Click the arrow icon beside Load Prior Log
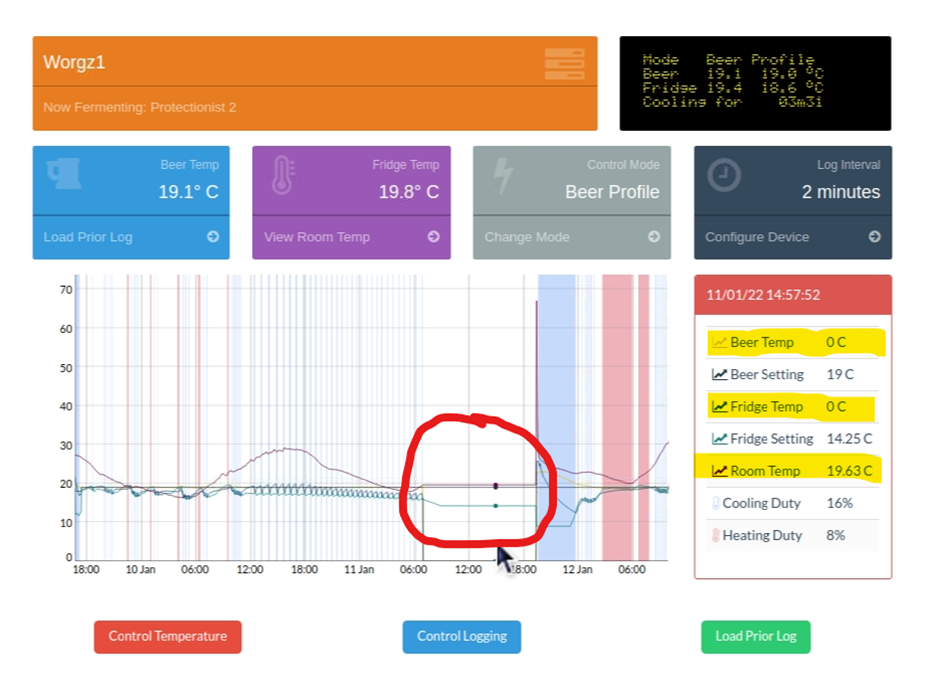940x696 pixels. [213, 237]
